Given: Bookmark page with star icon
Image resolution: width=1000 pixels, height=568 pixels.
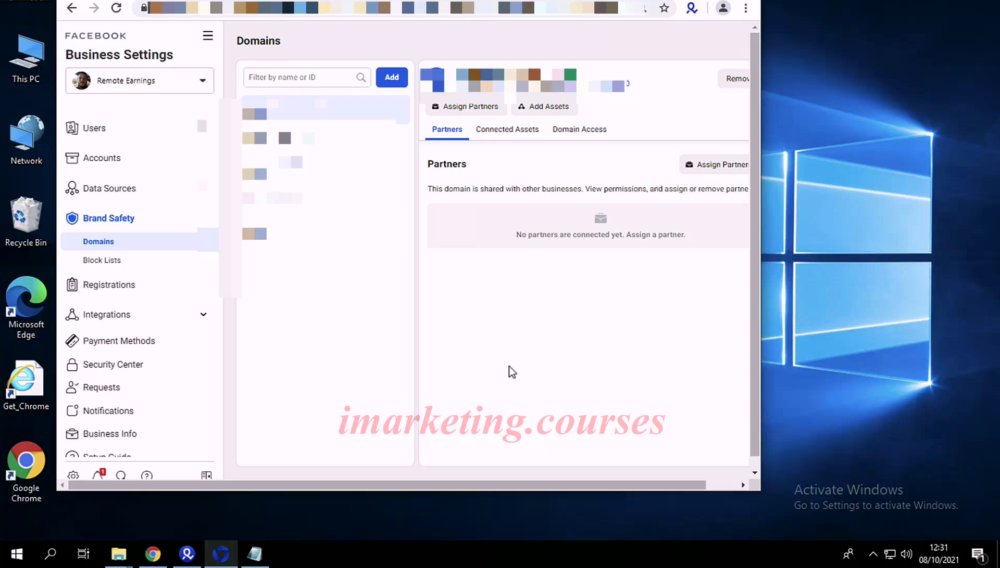Looking at the screenshot, I should 664,8.
